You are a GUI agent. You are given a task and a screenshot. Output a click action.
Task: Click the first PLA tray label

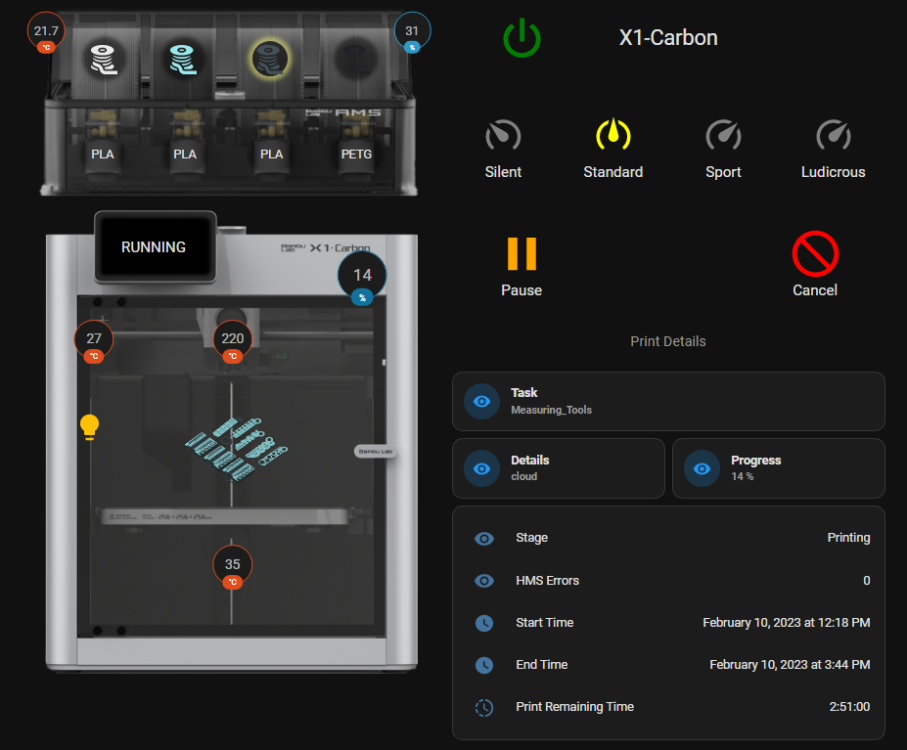[x=102, y=154]
